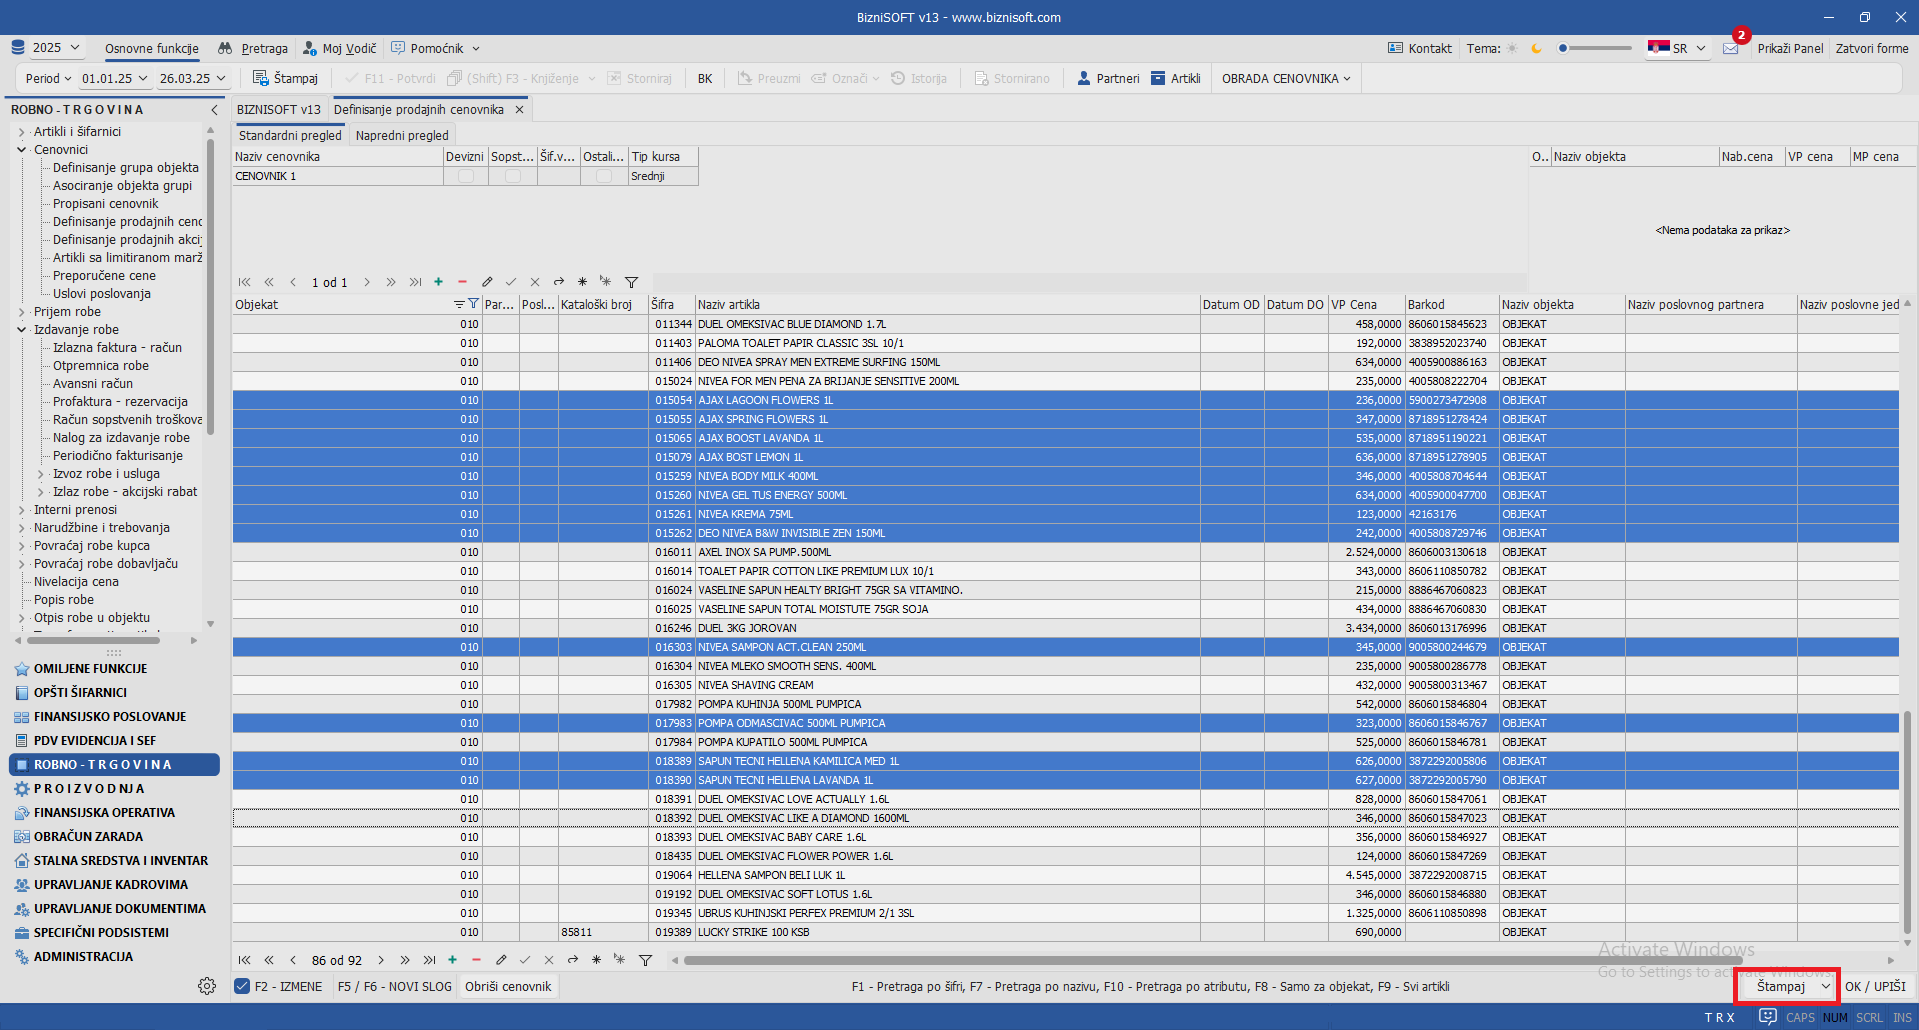Click the filter icon in bottom navigator

coord(645,960)
